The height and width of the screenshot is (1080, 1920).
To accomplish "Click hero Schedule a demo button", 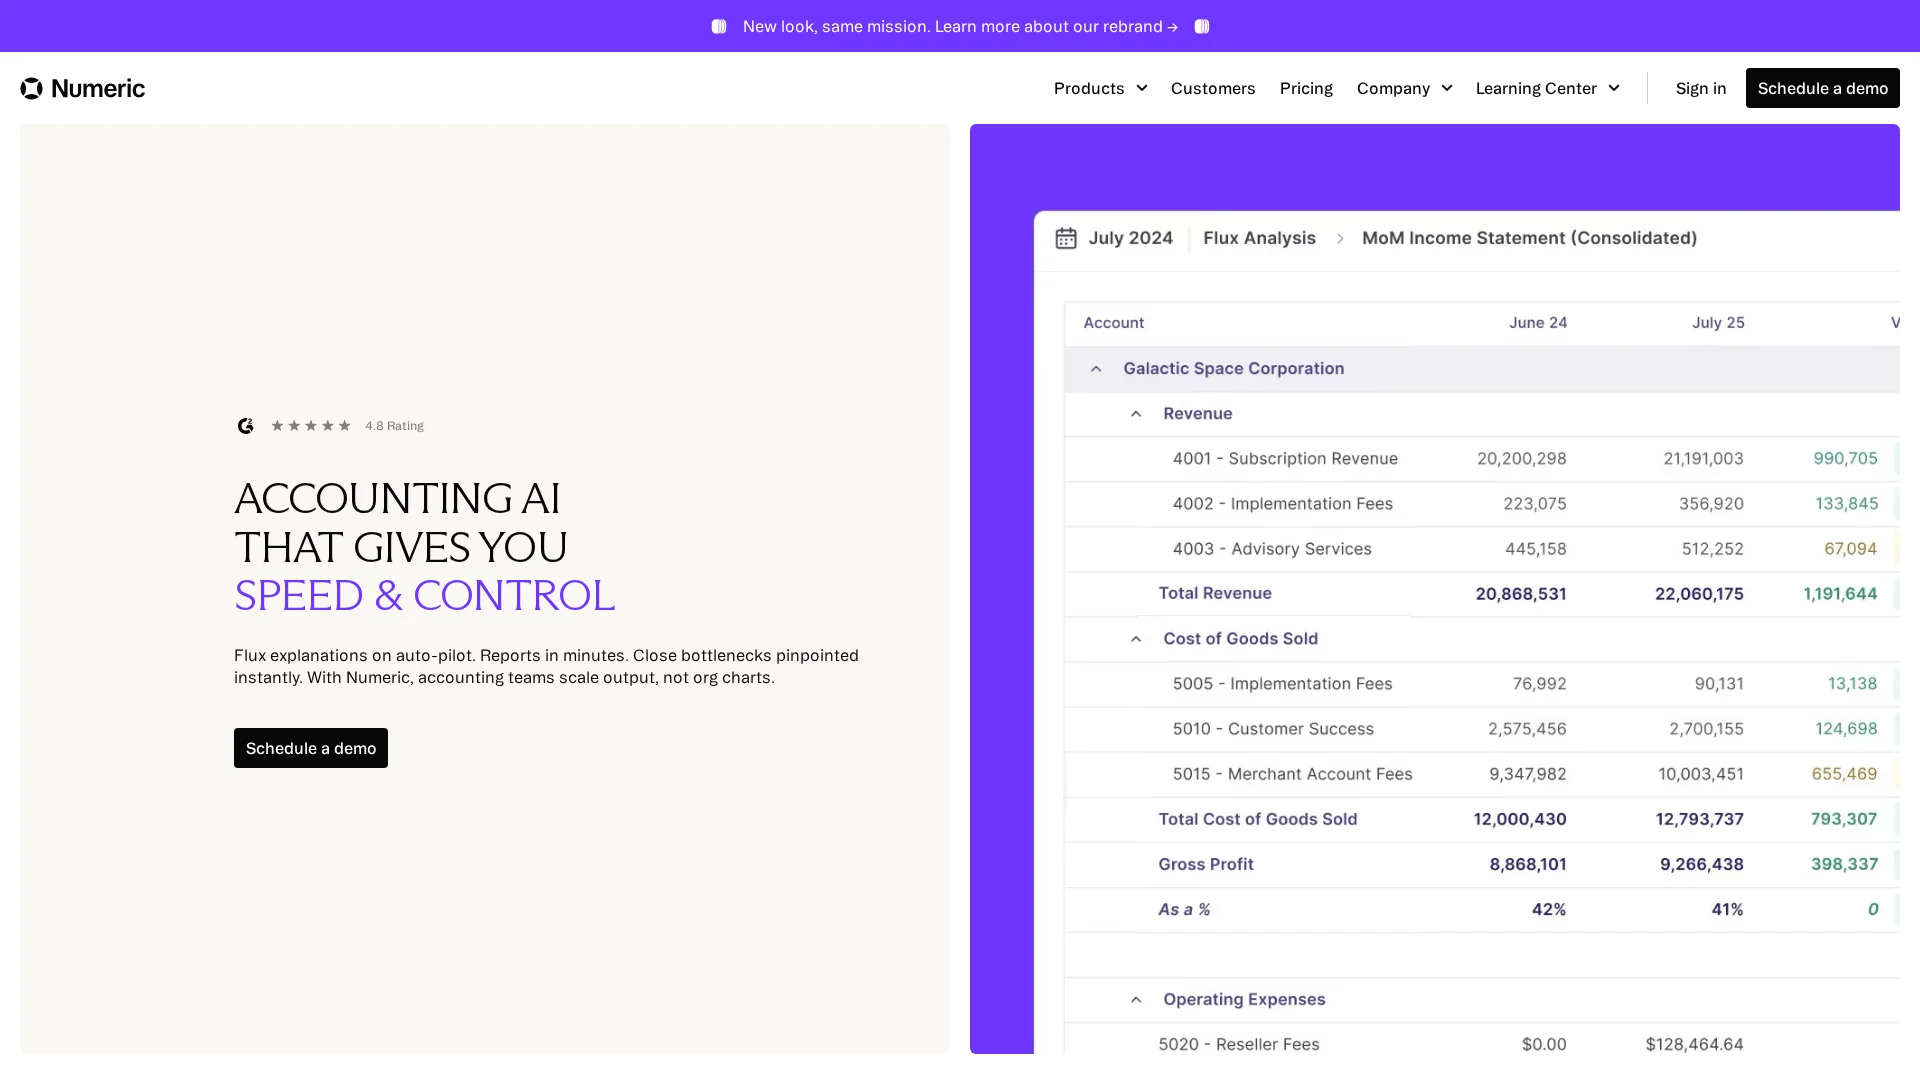I will pos(311,748).
